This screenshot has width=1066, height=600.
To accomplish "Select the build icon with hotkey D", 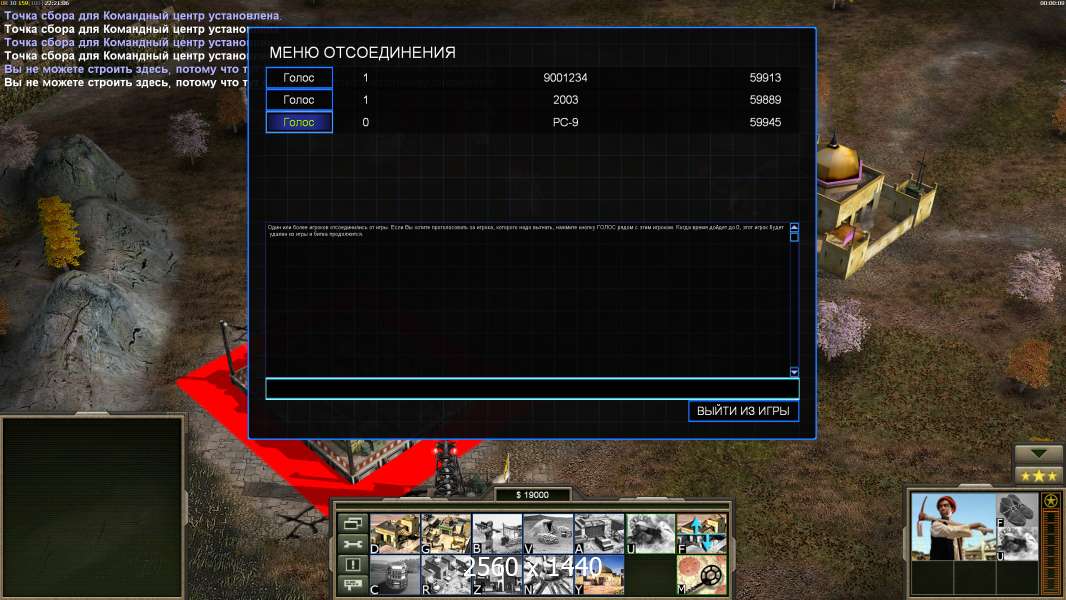I will point(395,533).
